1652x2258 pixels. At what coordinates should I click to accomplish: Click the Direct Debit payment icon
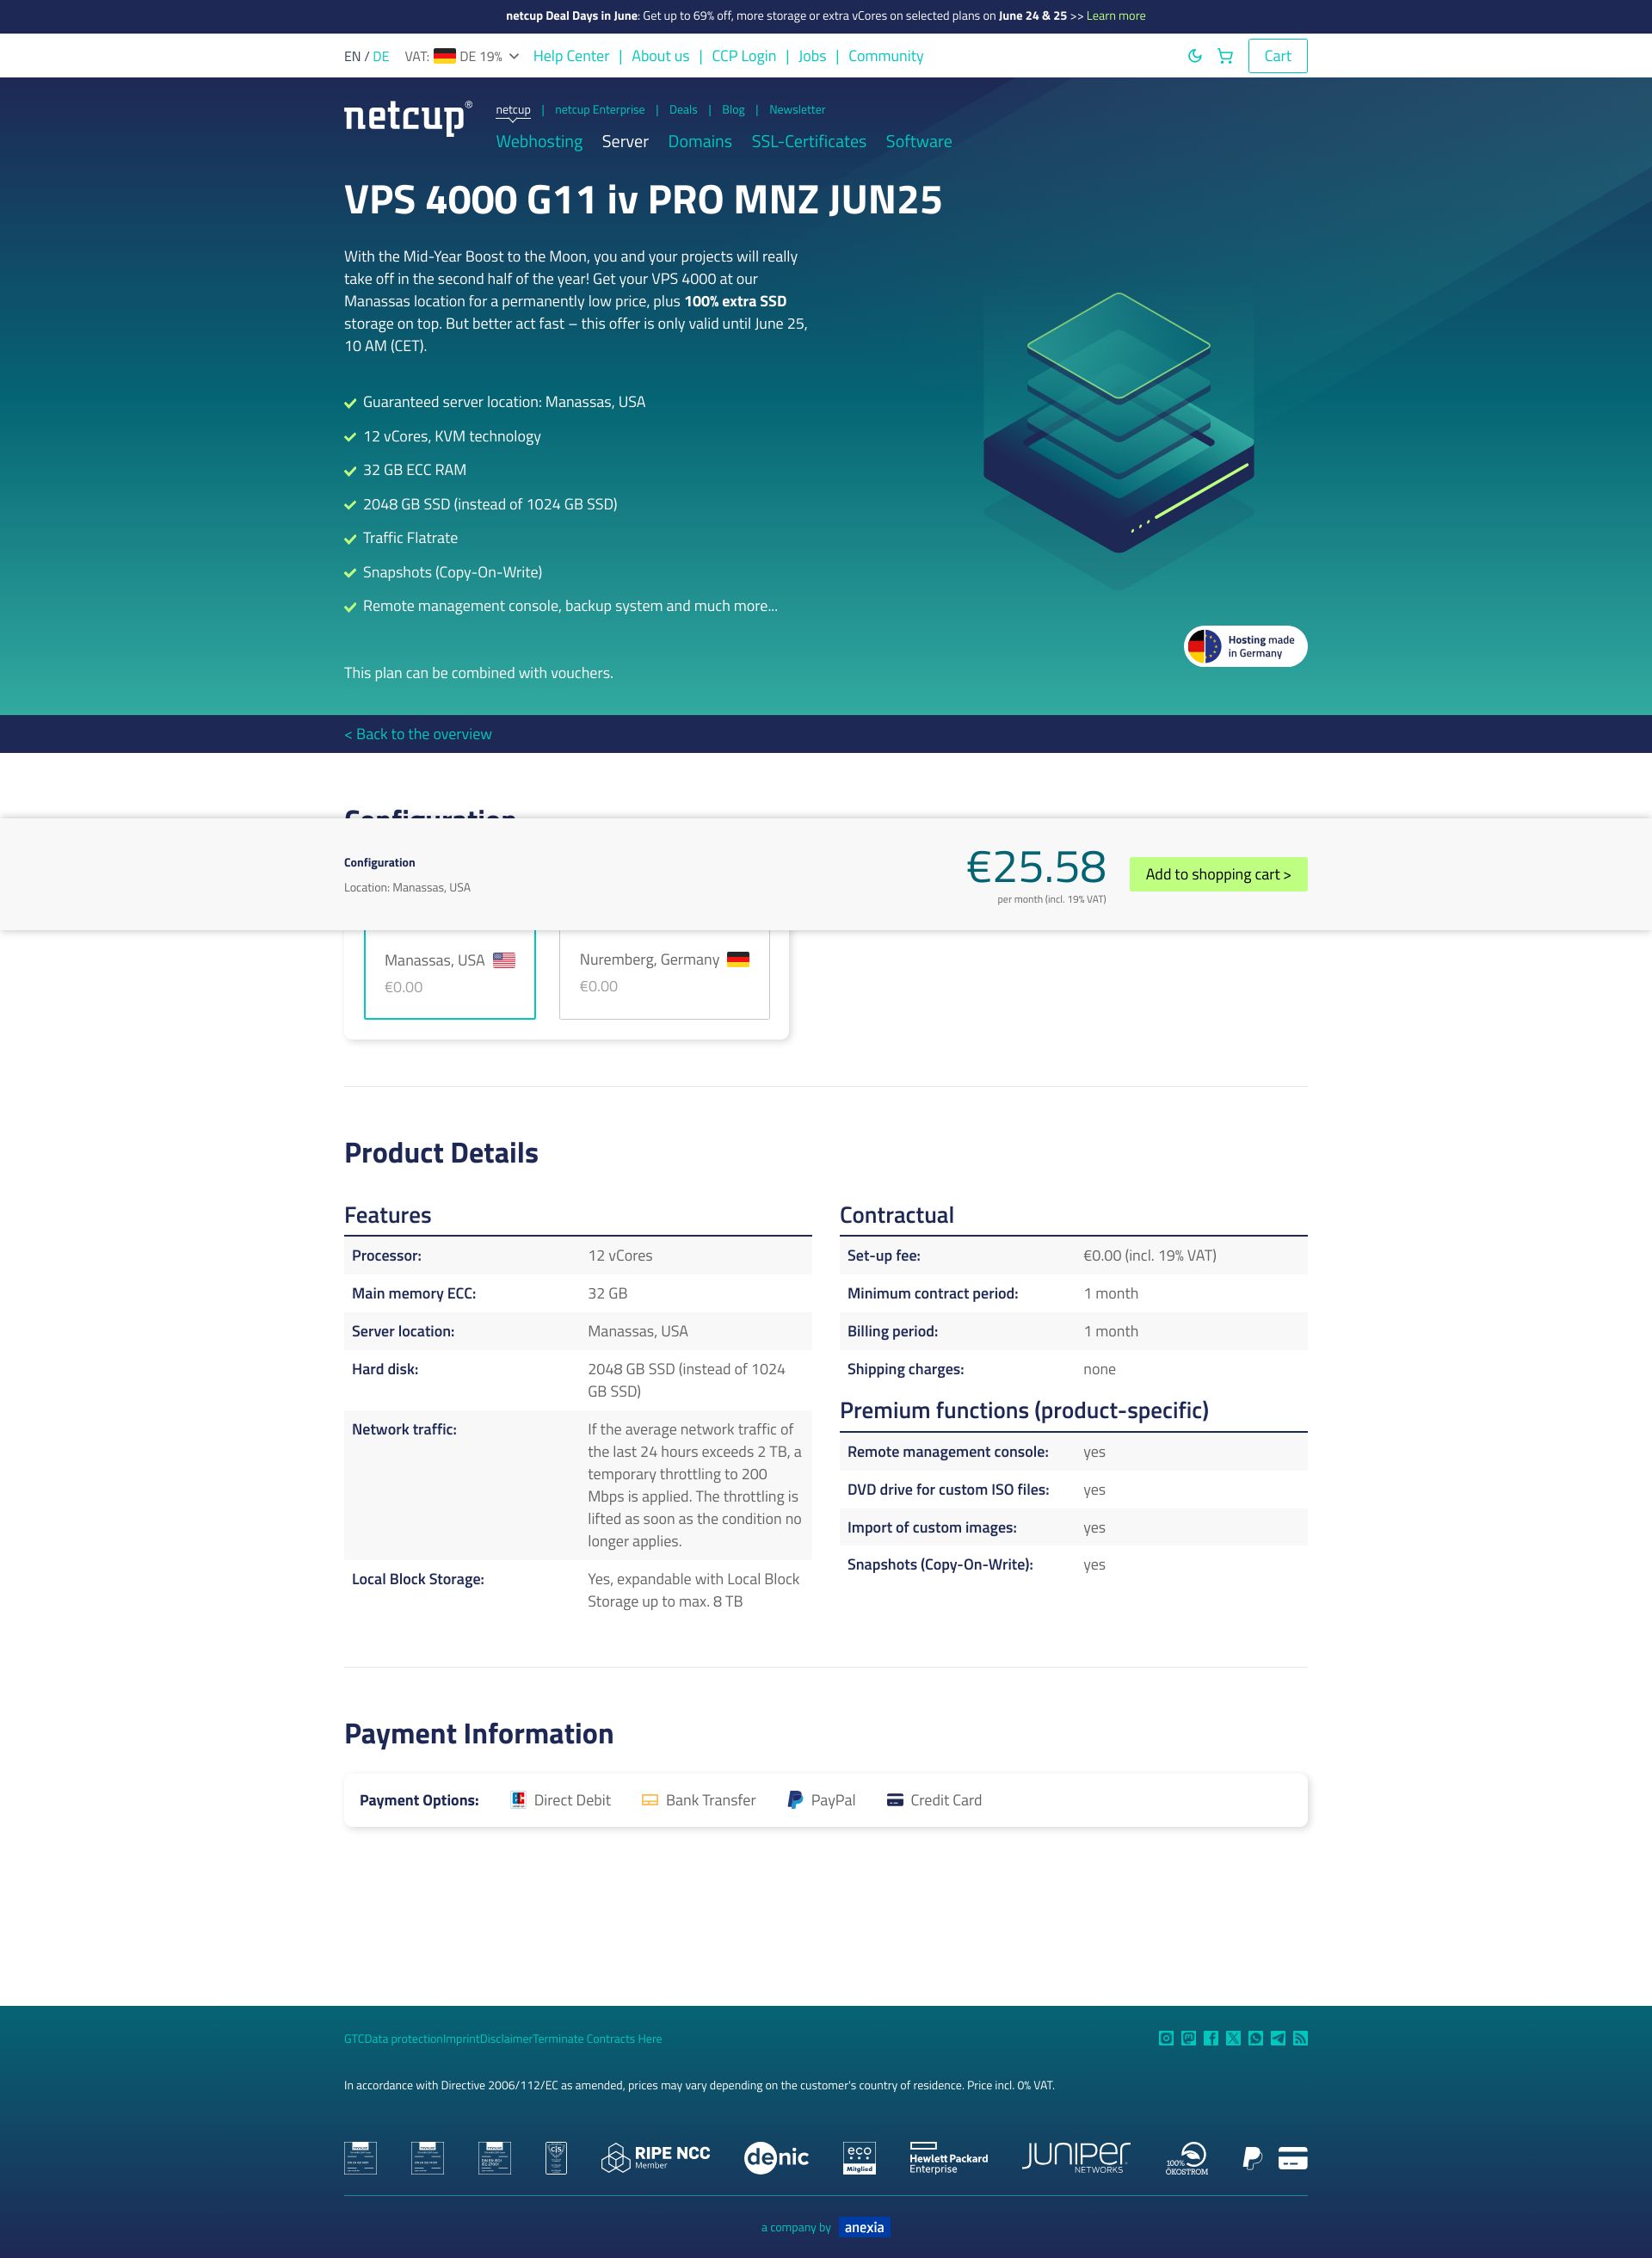click(518, 1799)
